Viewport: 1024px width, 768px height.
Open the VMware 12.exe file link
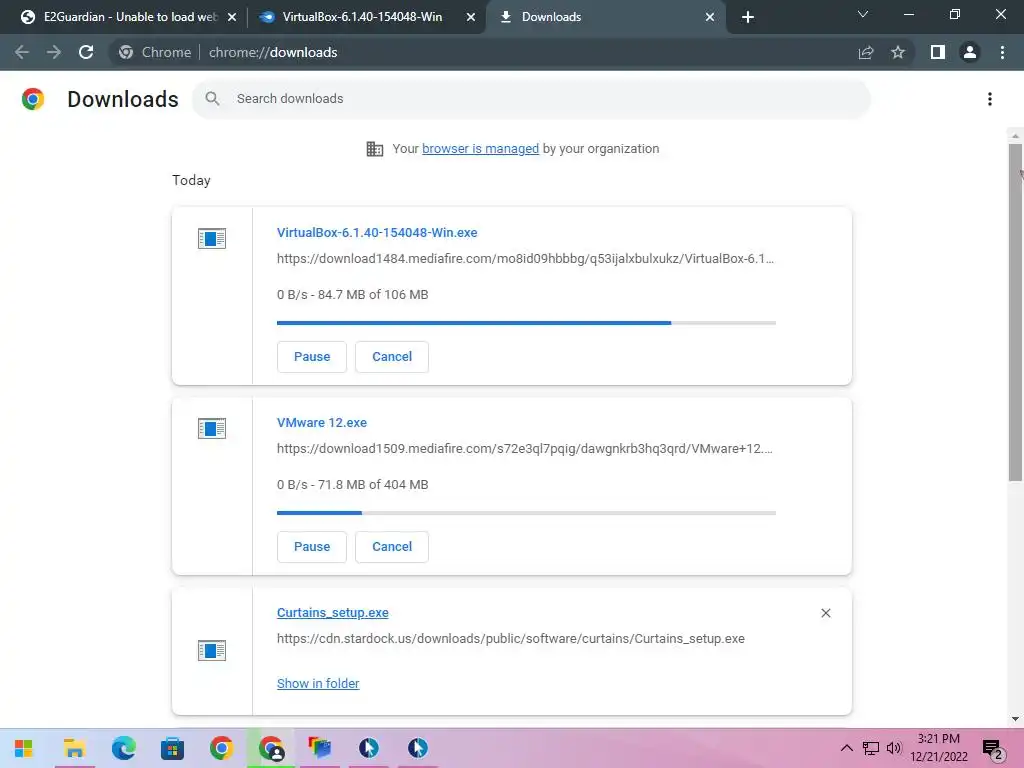pyautogui.click(x=322, y=423)
